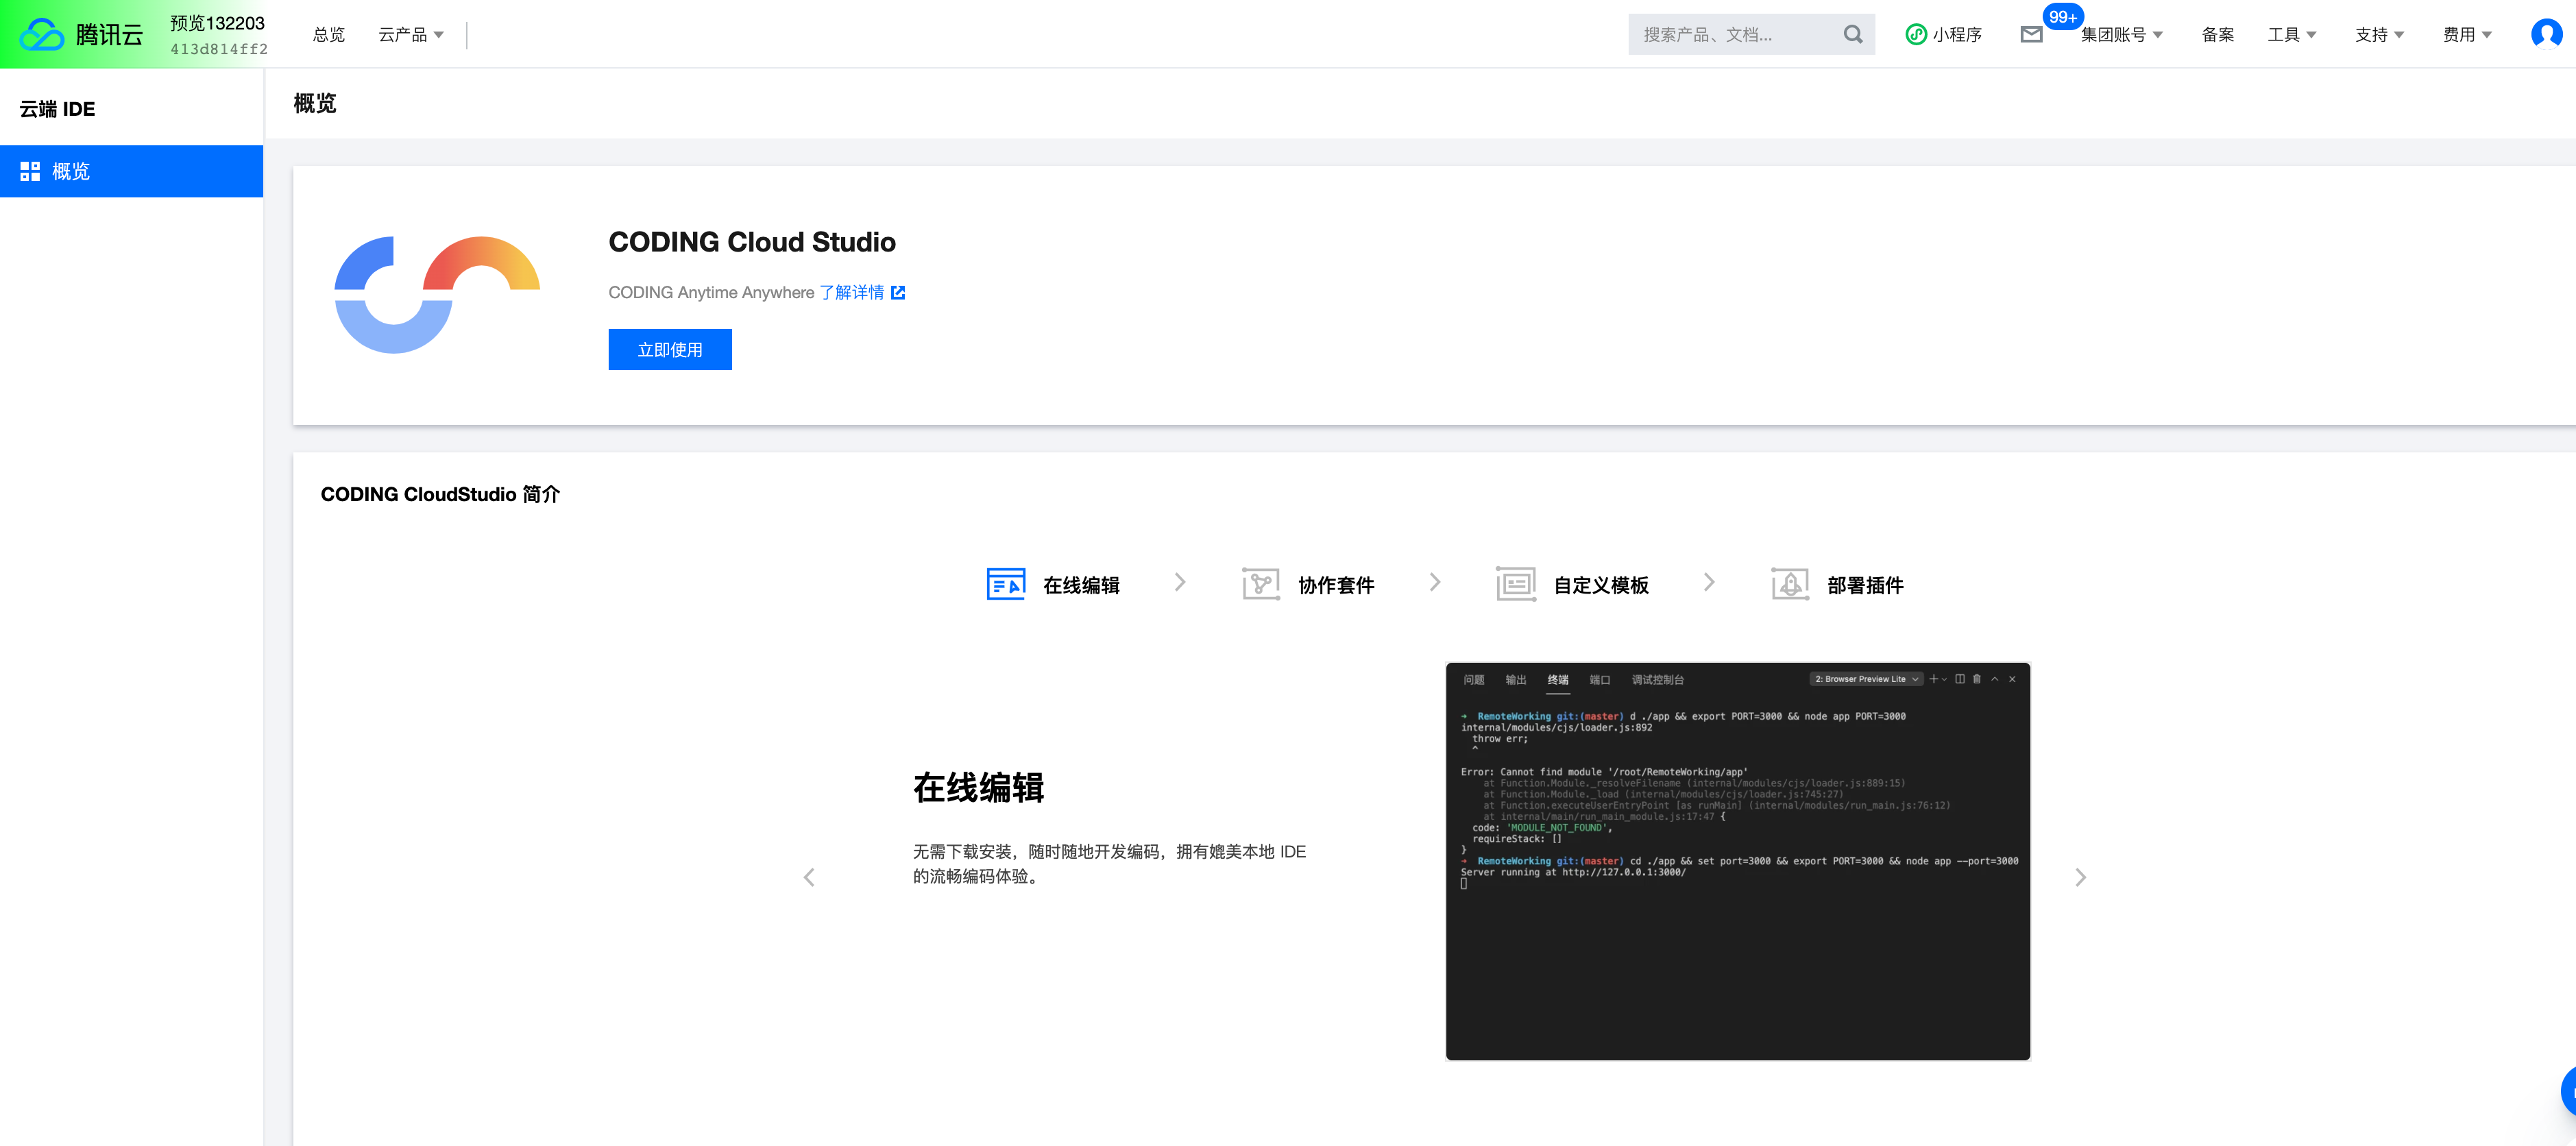Click the 输出 tab in terminal preview
This screenshot has height=1146, width=2576.
(1516, 680)
